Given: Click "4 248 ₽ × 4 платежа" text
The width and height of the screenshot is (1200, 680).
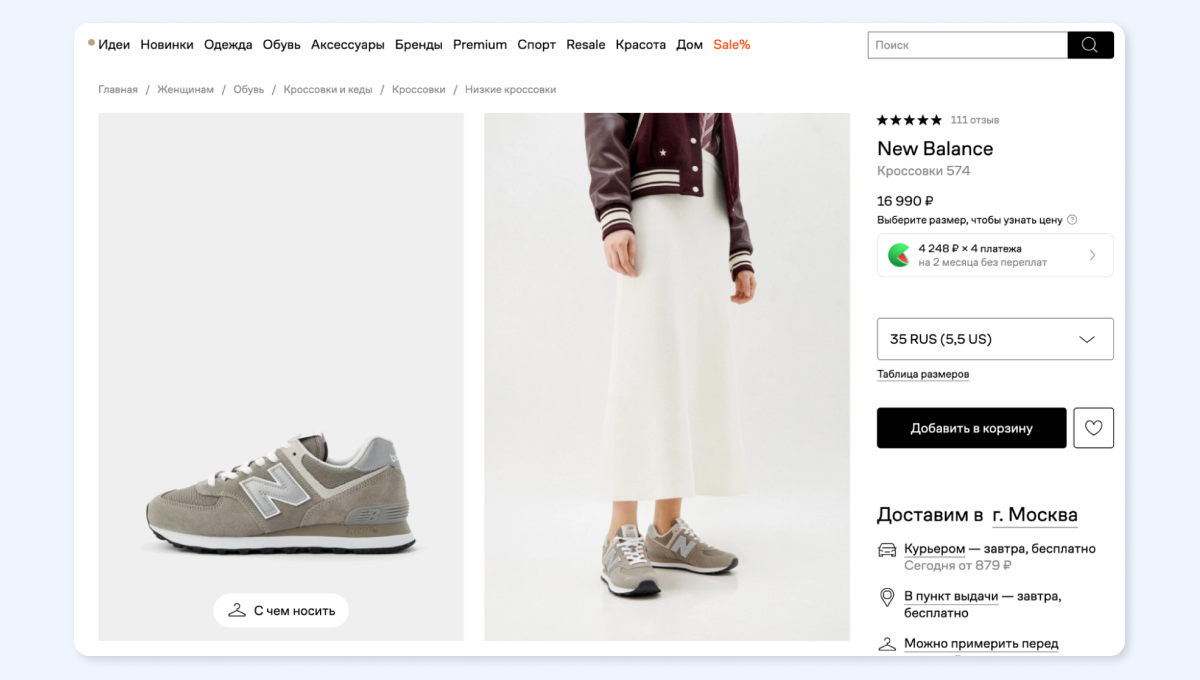Looking at the screenshot, I should coord(970,248).
